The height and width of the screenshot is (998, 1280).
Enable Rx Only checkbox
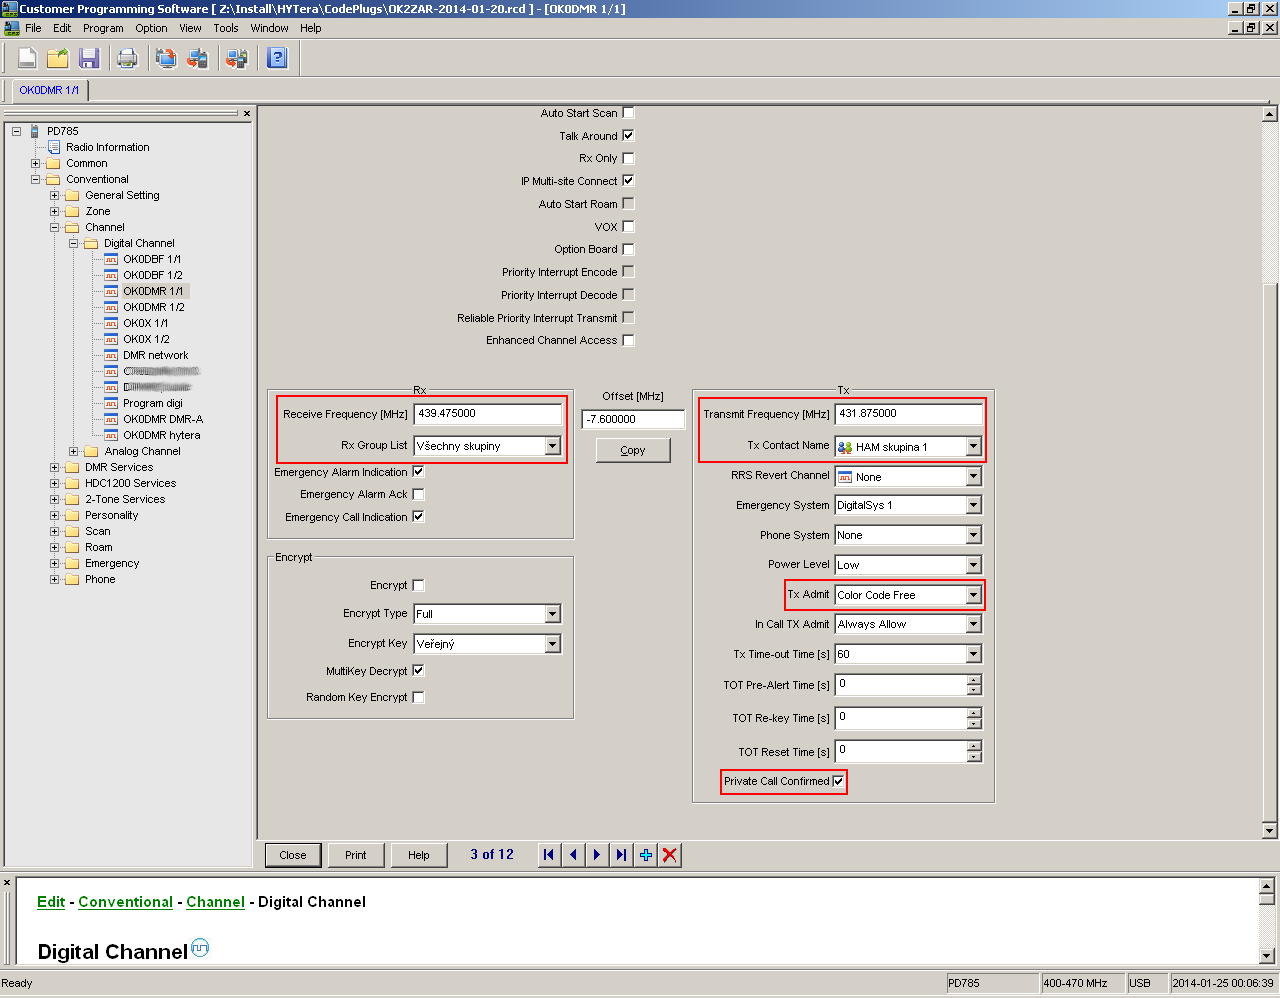(628, 158)
